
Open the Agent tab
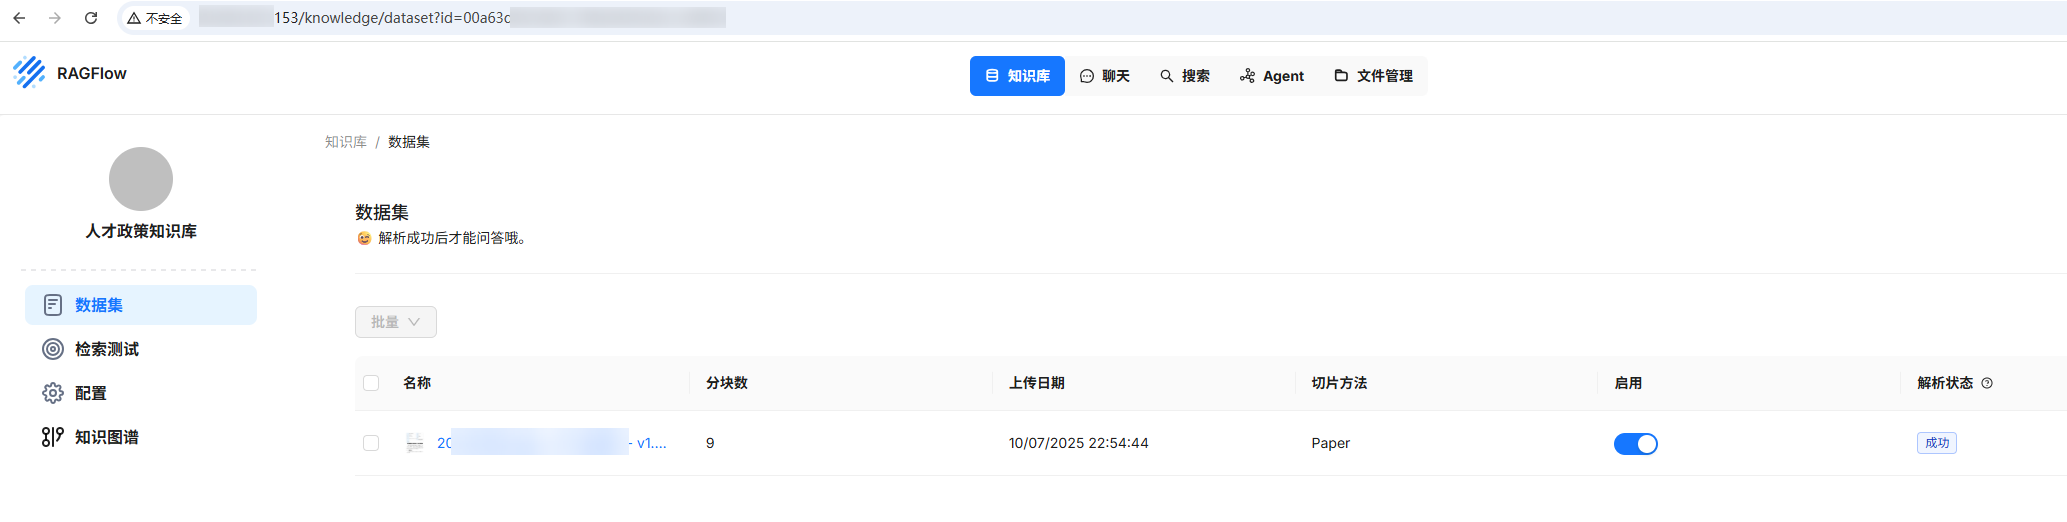1272,76
